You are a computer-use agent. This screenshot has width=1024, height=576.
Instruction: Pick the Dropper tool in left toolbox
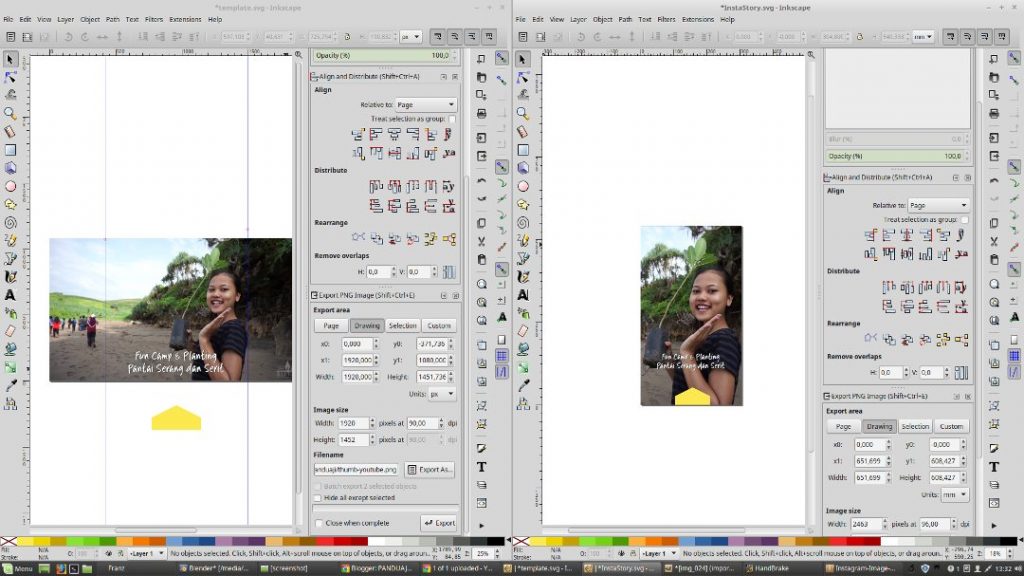[x=11, y=385]
